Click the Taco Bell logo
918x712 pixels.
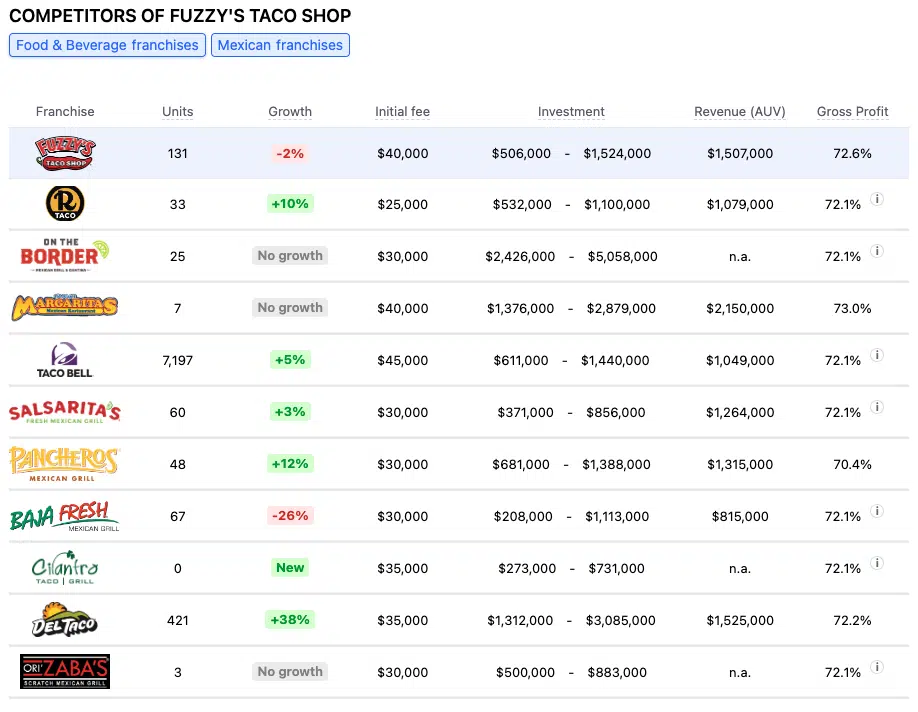click(65, 360)
